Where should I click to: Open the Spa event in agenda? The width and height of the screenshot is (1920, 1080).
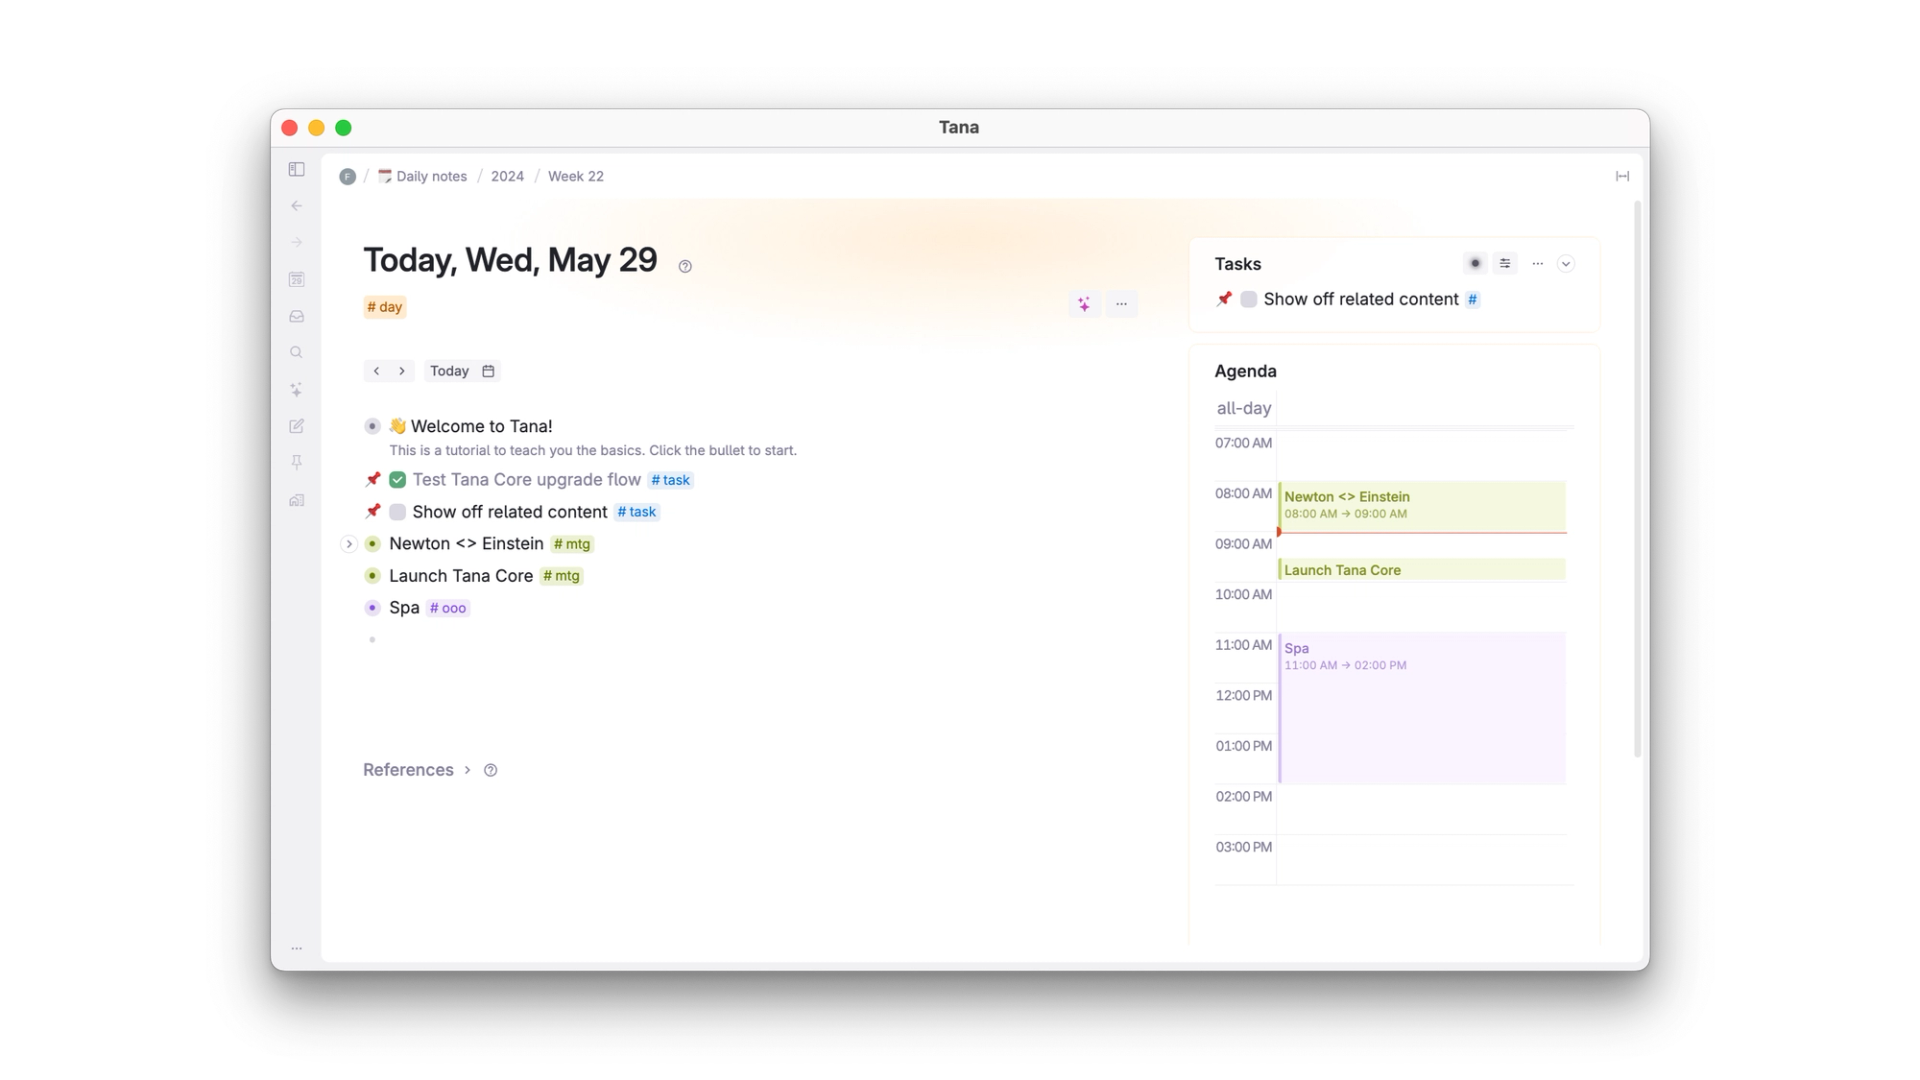[x=1420, y=705]
